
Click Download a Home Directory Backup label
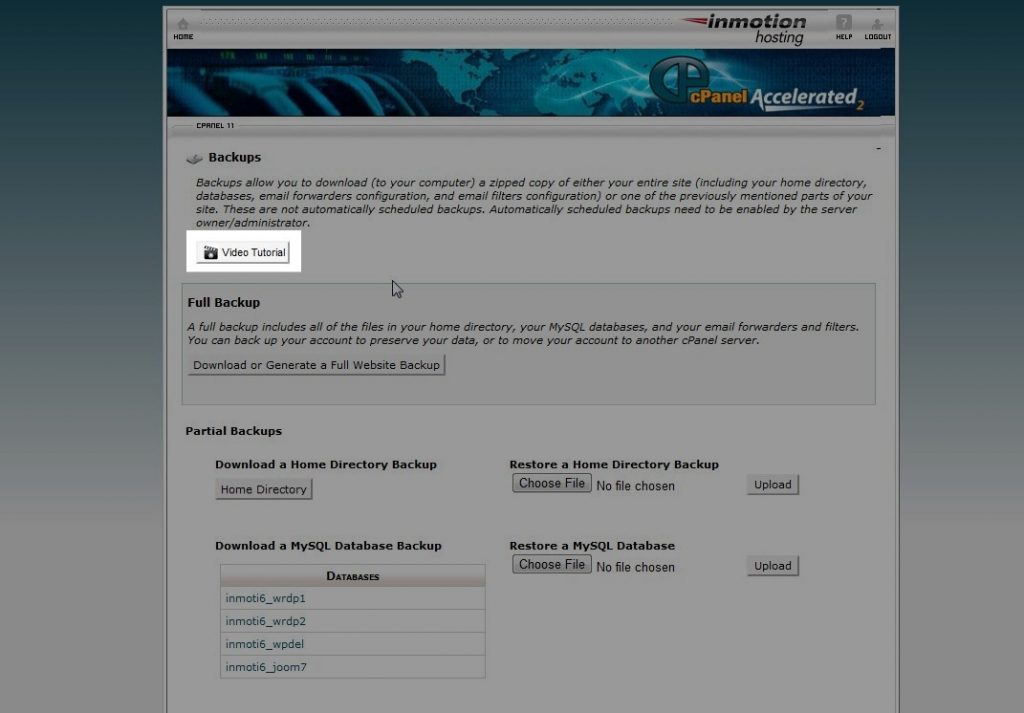pyautogui.click(x=326, y=465)
